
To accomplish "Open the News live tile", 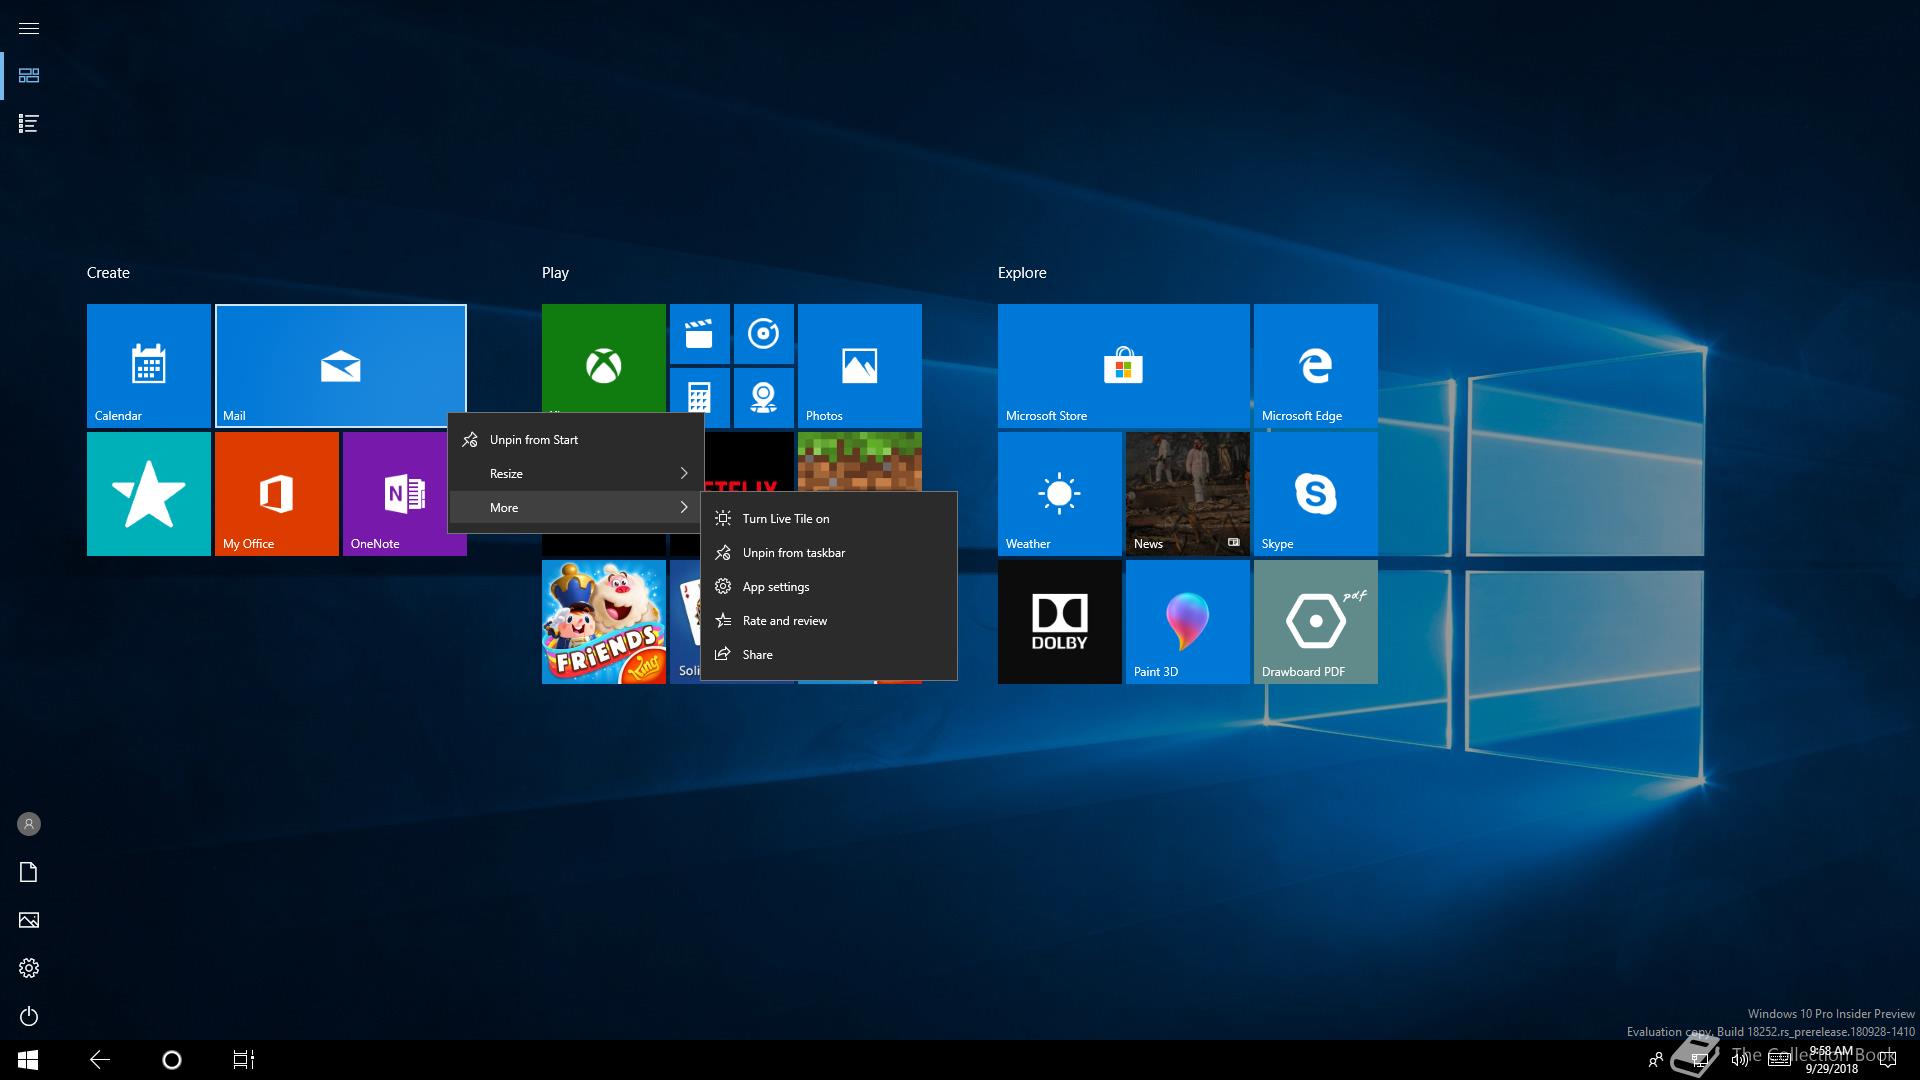I will tap(1188, 494).
